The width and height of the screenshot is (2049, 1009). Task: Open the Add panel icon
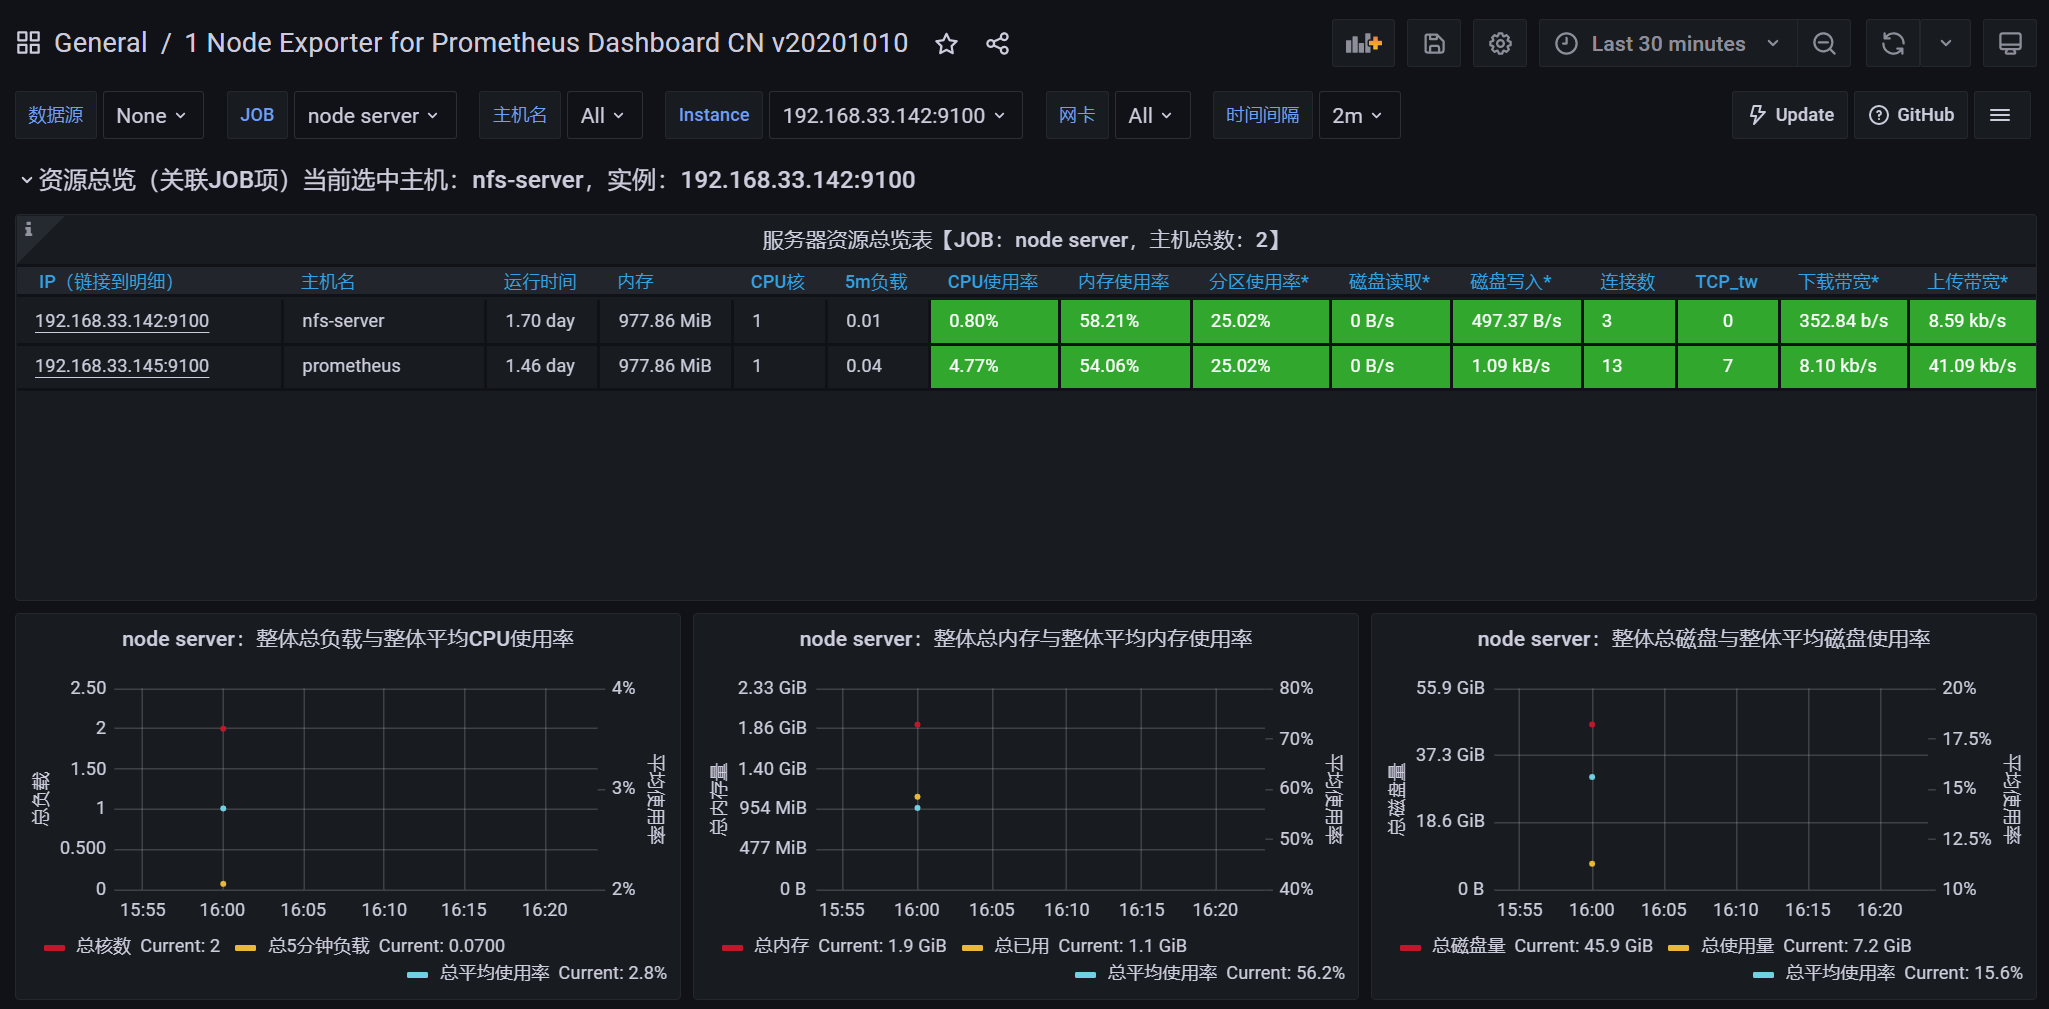(x=1362, y=43)
